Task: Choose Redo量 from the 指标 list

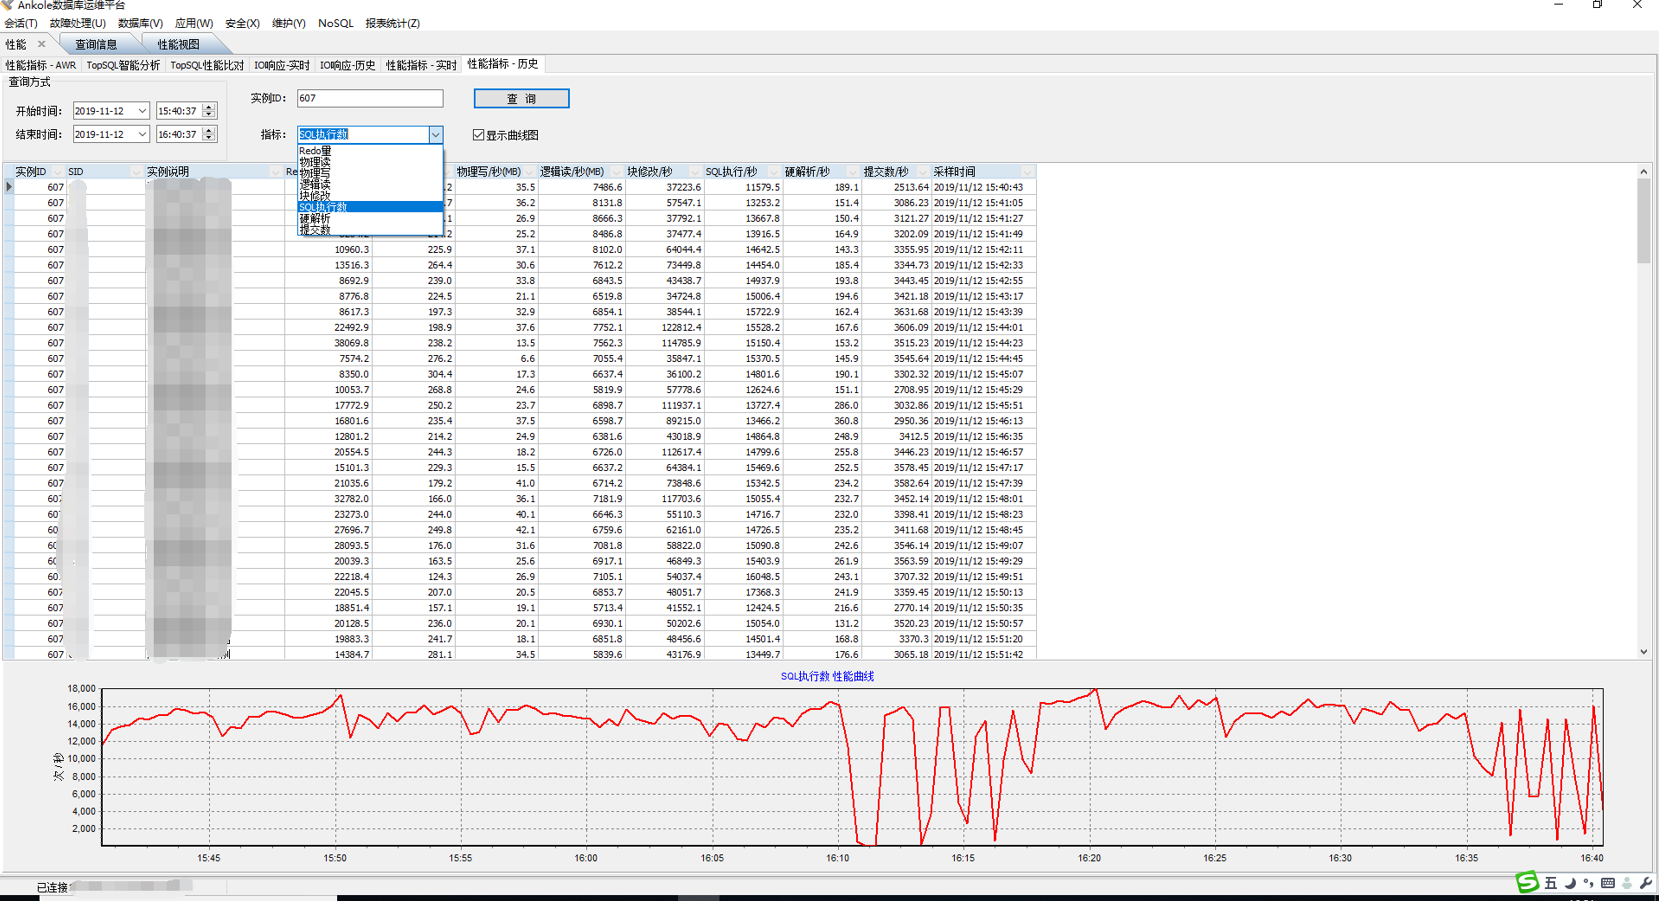Action: [370, 151]
